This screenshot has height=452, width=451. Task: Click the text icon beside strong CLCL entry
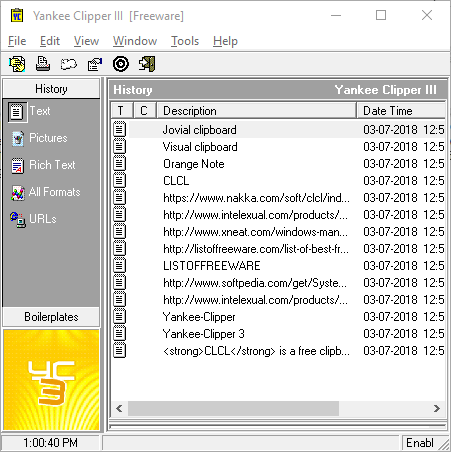(x=119, y=350)
